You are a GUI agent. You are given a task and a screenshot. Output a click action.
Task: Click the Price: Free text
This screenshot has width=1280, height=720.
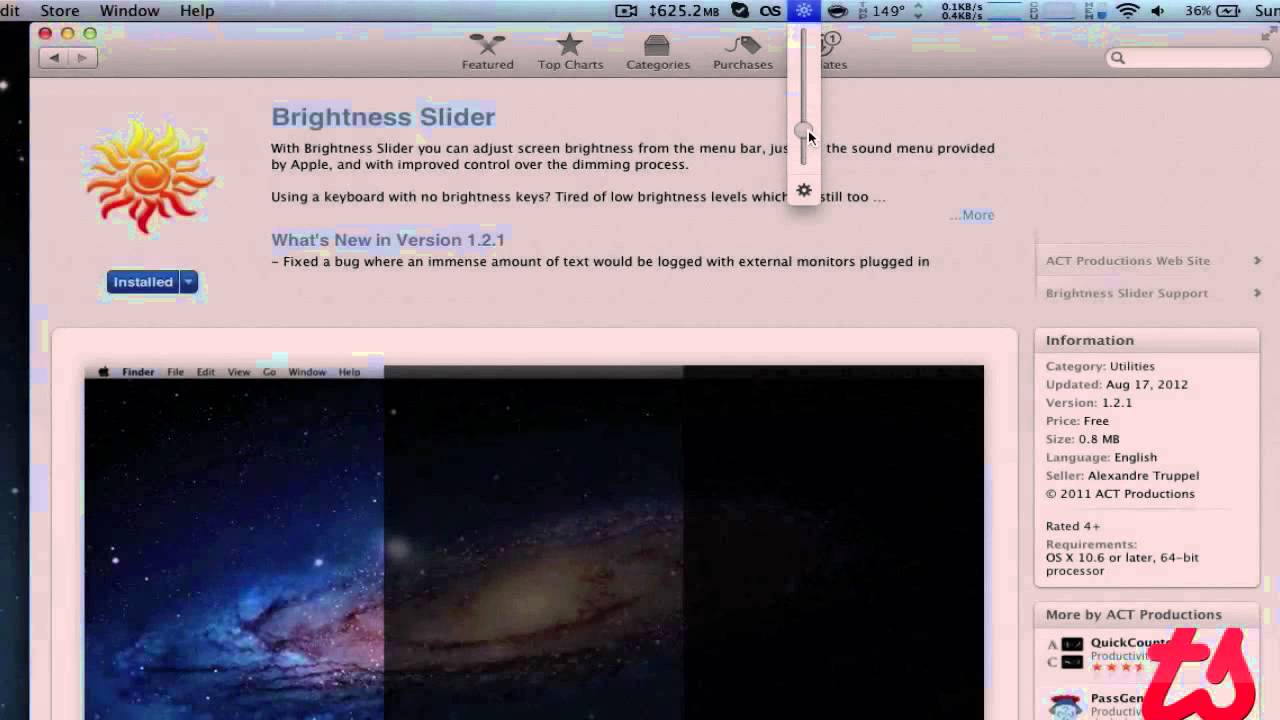[1077, 421]
